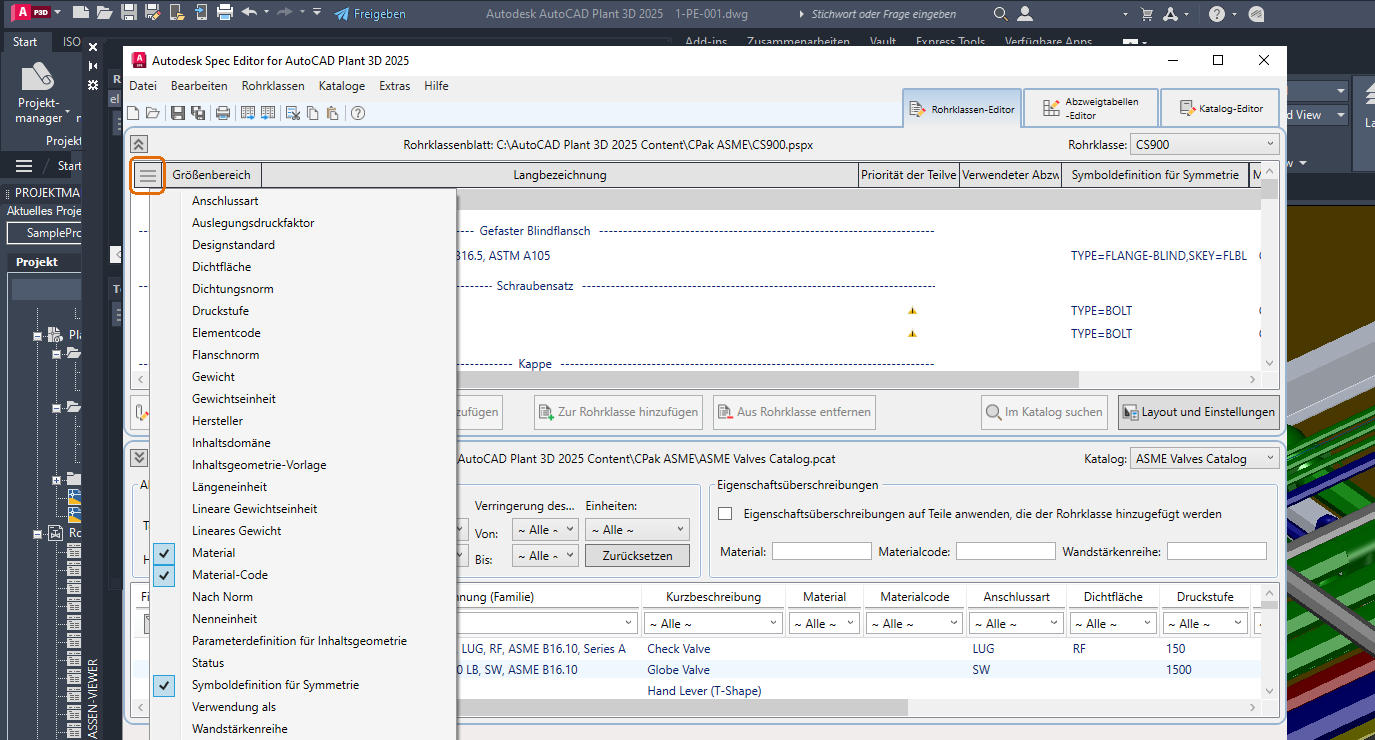Collapse the spec sheet pane with double-up arrows

[x=139, y=144]
